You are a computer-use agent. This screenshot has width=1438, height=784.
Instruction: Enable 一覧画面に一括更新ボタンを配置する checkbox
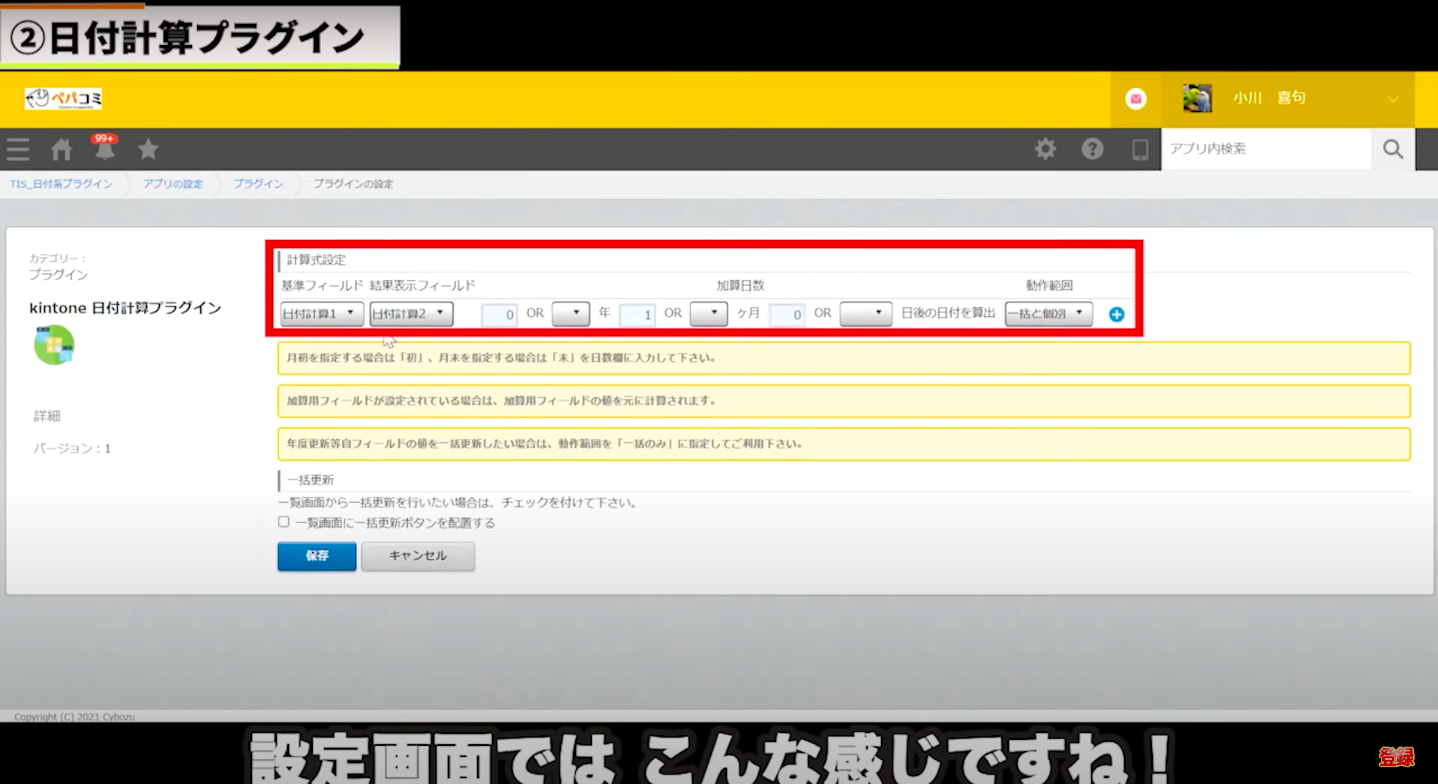284,522
